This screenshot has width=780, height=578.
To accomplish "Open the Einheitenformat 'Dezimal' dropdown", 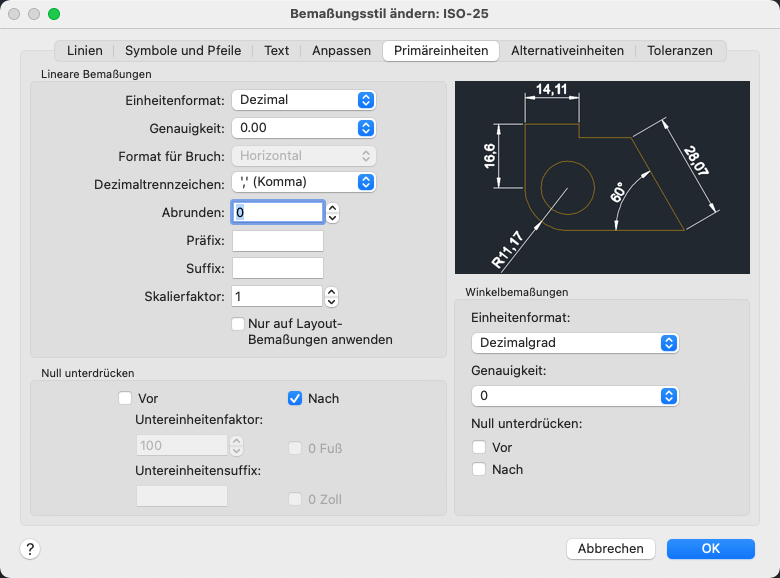I will 303,100.
